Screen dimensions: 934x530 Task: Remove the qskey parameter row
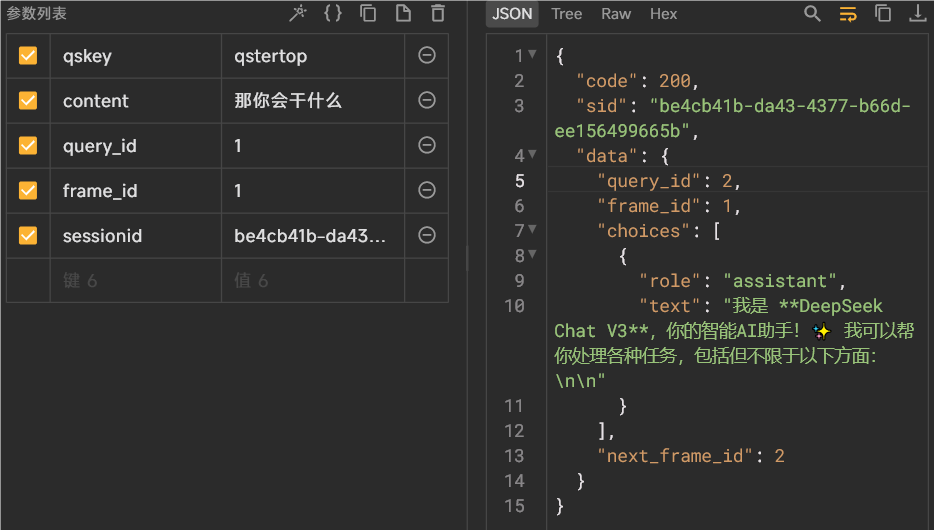426,55
